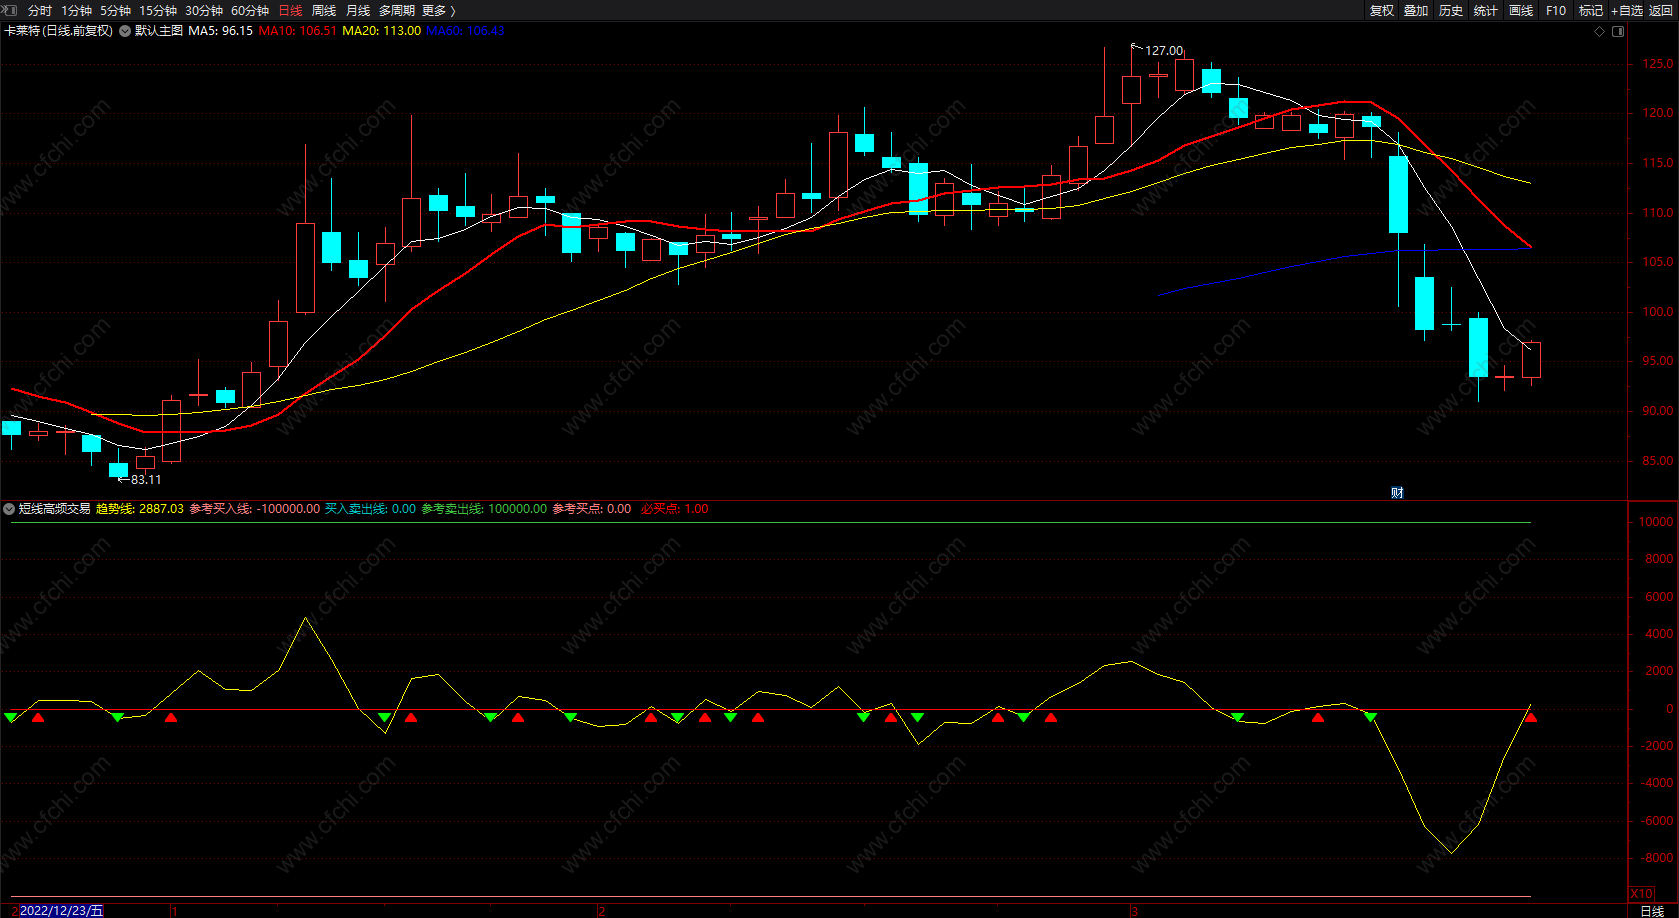Click the 127.00 high price label
The height and width of the screenshot is (918, 1679).
pyautogui.click(x=1164, y=51)
